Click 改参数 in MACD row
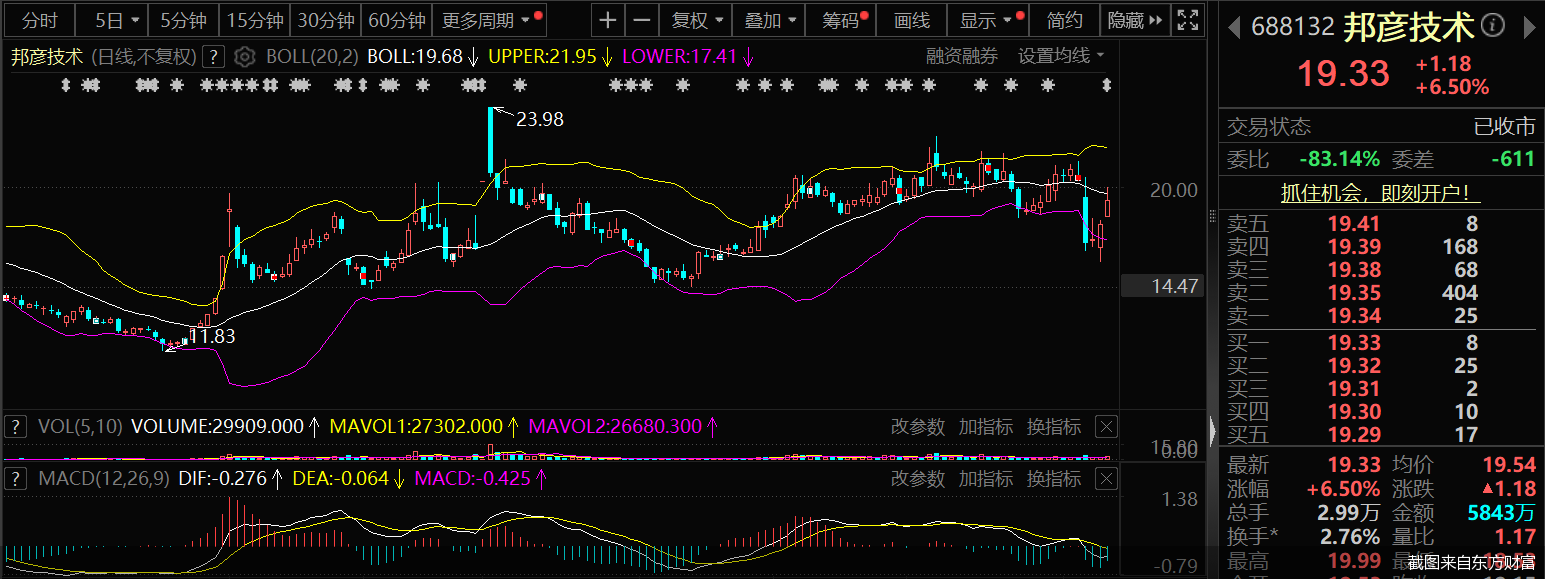Viewport: 1545px width, 579px height. tap(917, 479)
